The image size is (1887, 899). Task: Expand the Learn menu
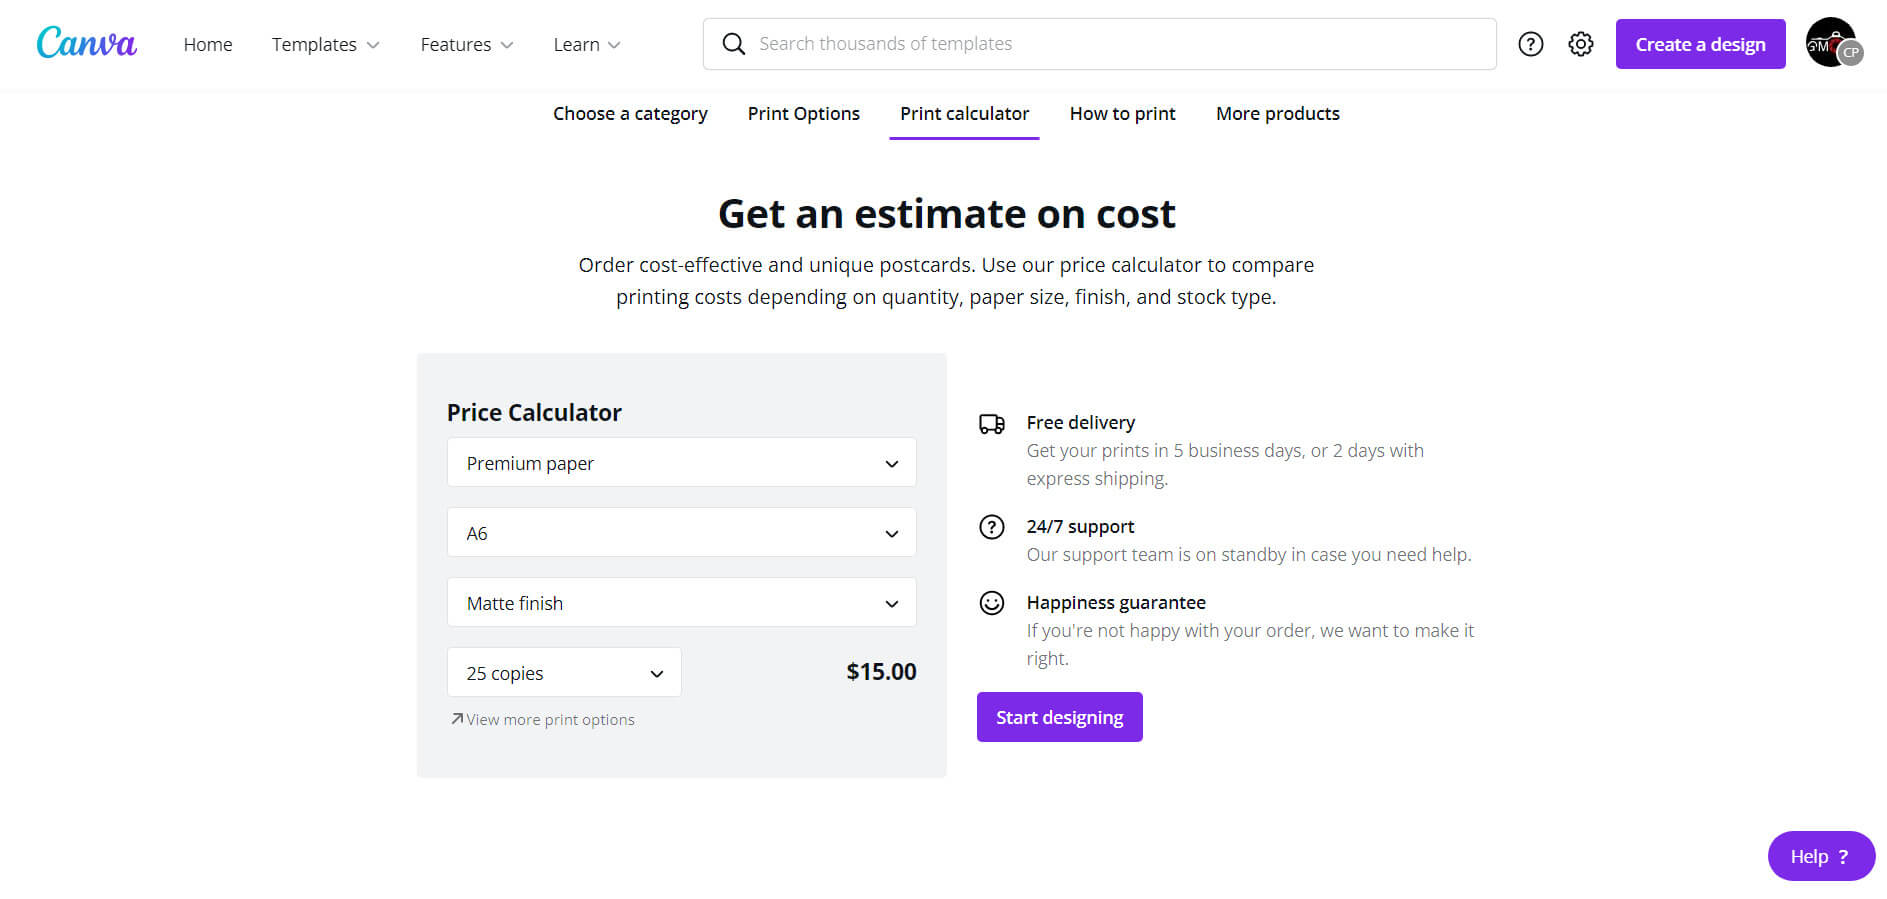tap(586, 45)
